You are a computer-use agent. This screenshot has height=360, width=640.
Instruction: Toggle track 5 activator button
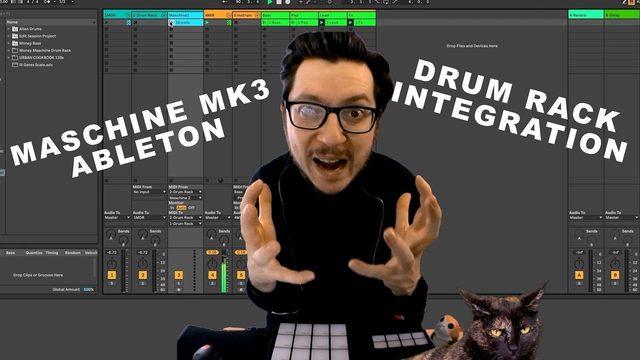[x=241, y=275]
